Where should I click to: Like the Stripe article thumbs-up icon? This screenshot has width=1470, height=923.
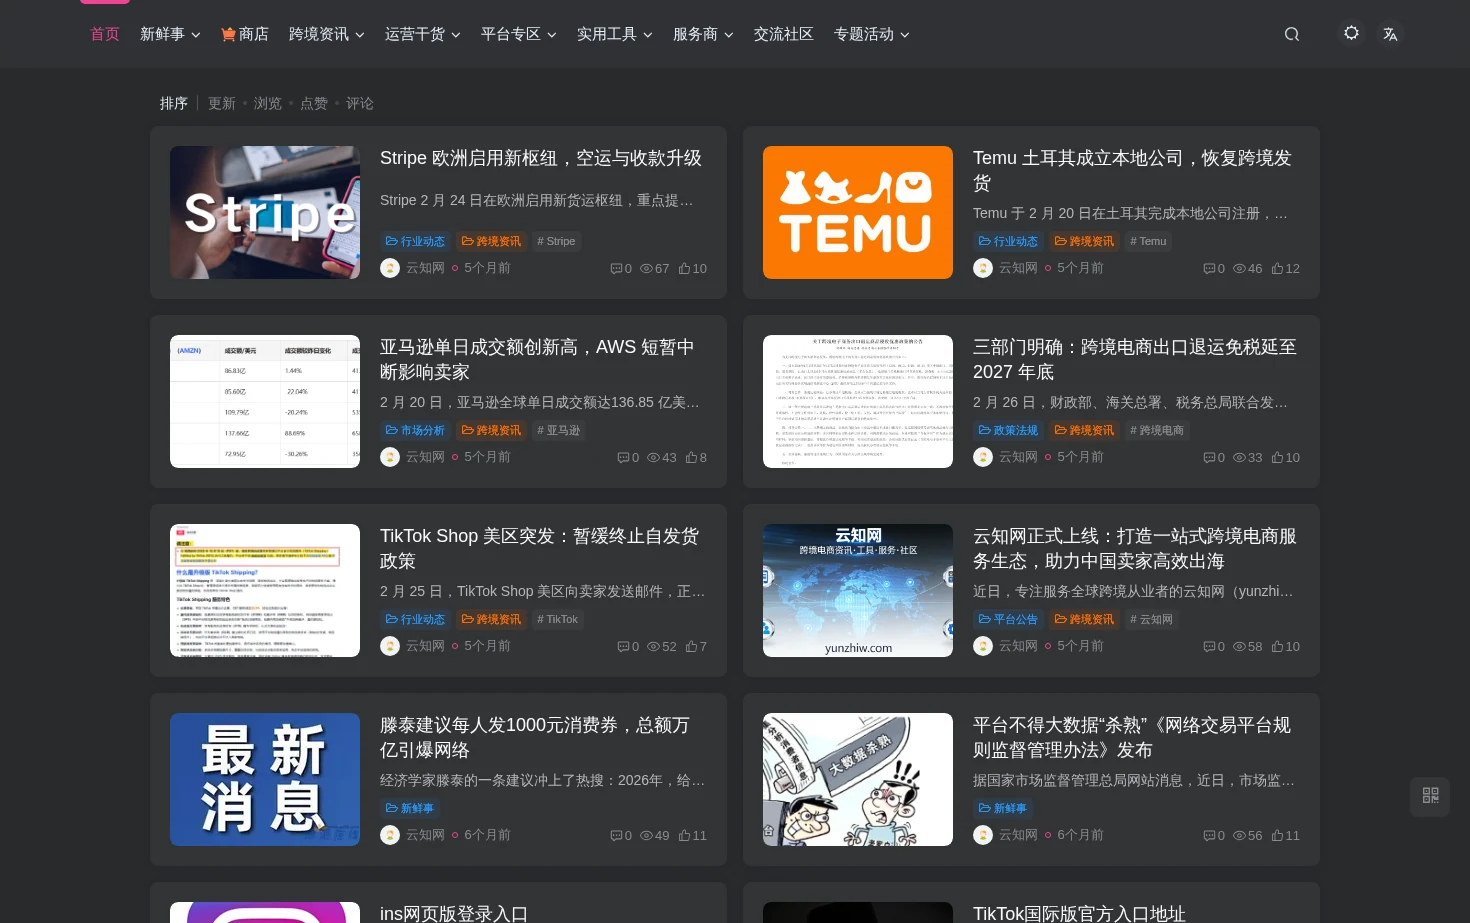(685, 269)
